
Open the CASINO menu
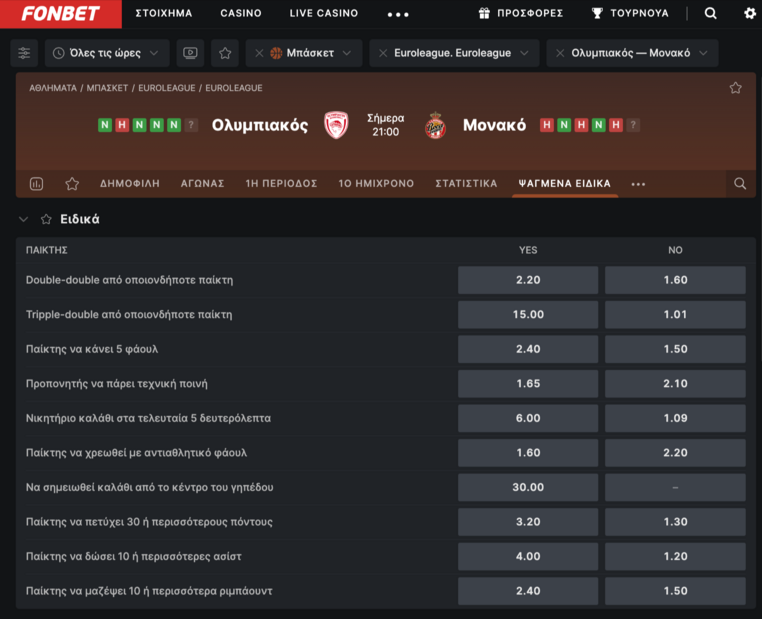tap(241, 13)
